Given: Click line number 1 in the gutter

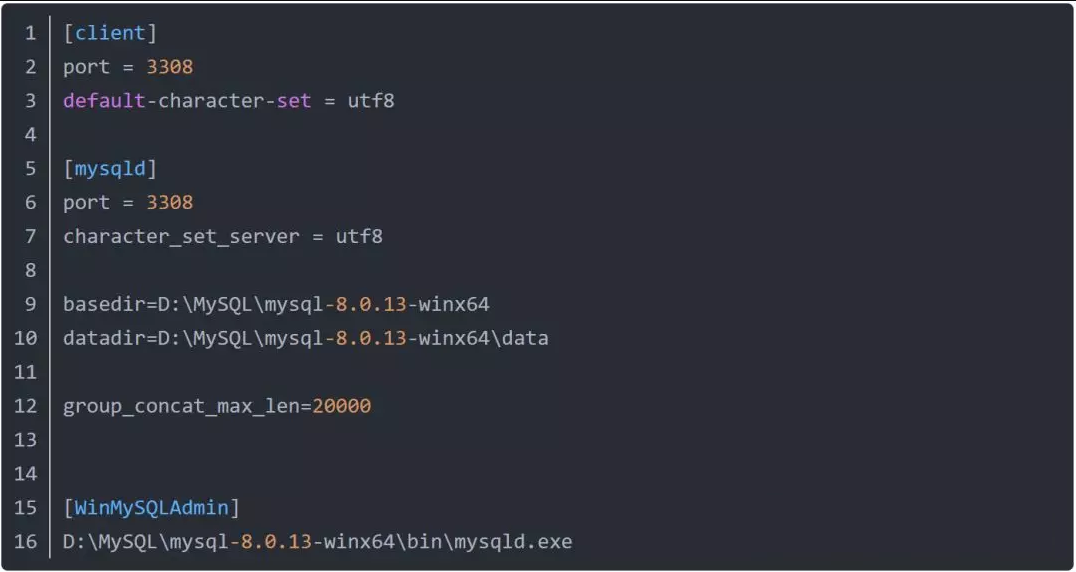Looking at the screenshot, I should pos(30,33).
